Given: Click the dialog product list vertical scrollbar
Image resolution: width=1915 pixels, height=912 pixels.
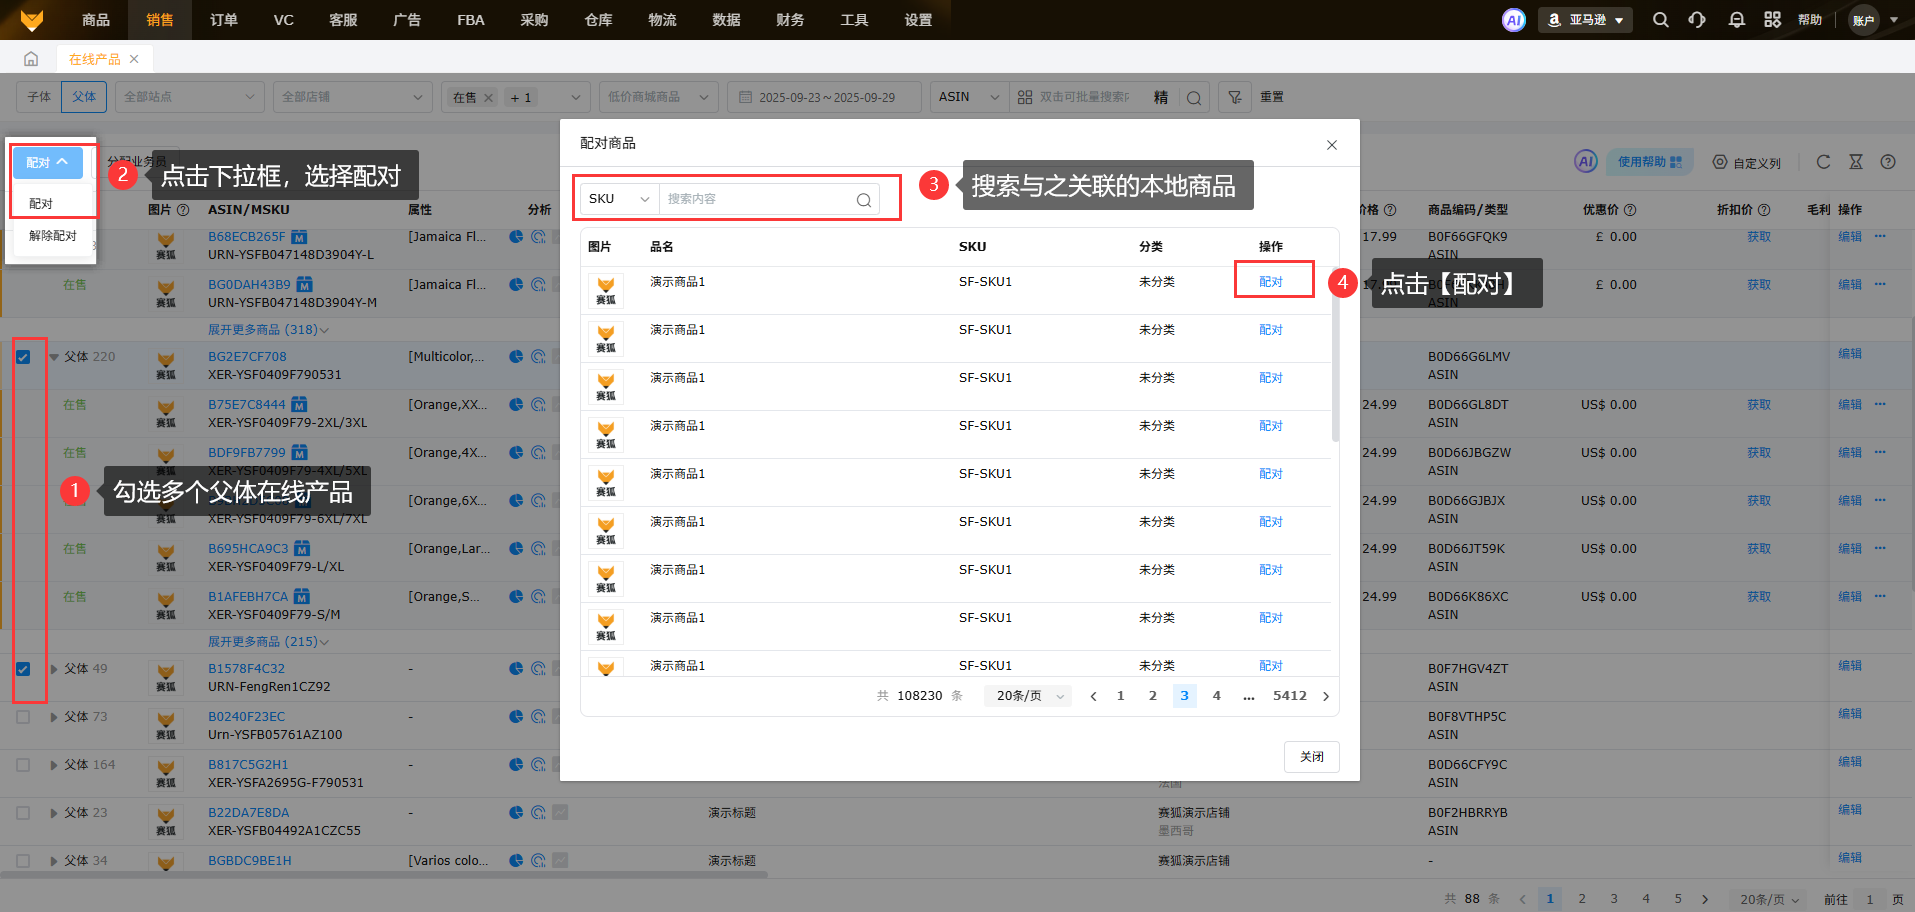Looking at the screenshot, I should (1335, 355).
